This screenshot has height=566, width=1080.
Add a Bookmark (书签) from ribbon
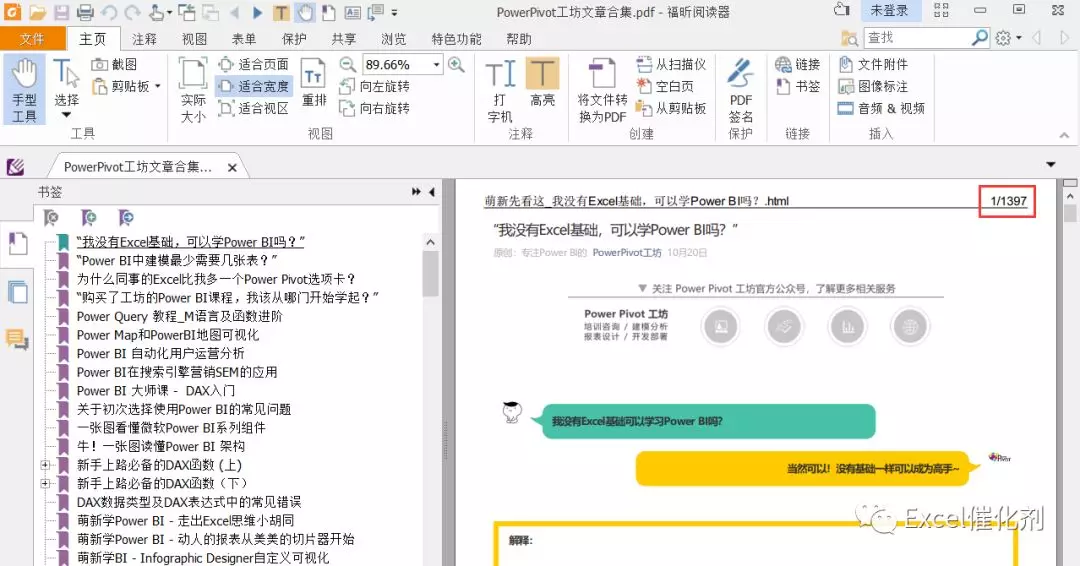pyautogui.click(x=798, y=86)
